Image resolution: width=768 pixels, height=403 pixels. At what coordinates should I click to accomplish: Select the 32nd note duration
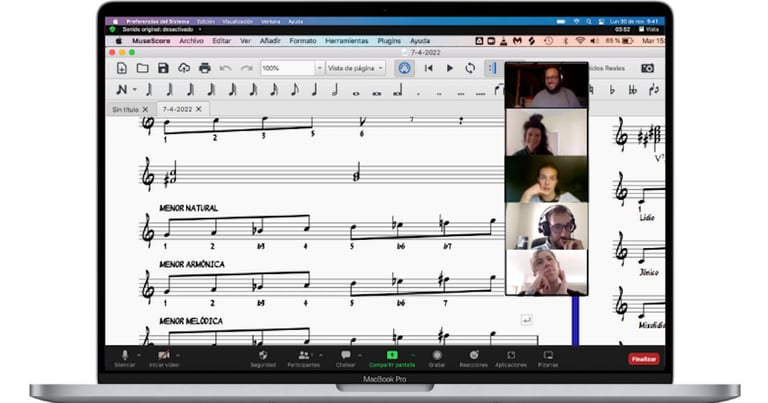point(253,89)
